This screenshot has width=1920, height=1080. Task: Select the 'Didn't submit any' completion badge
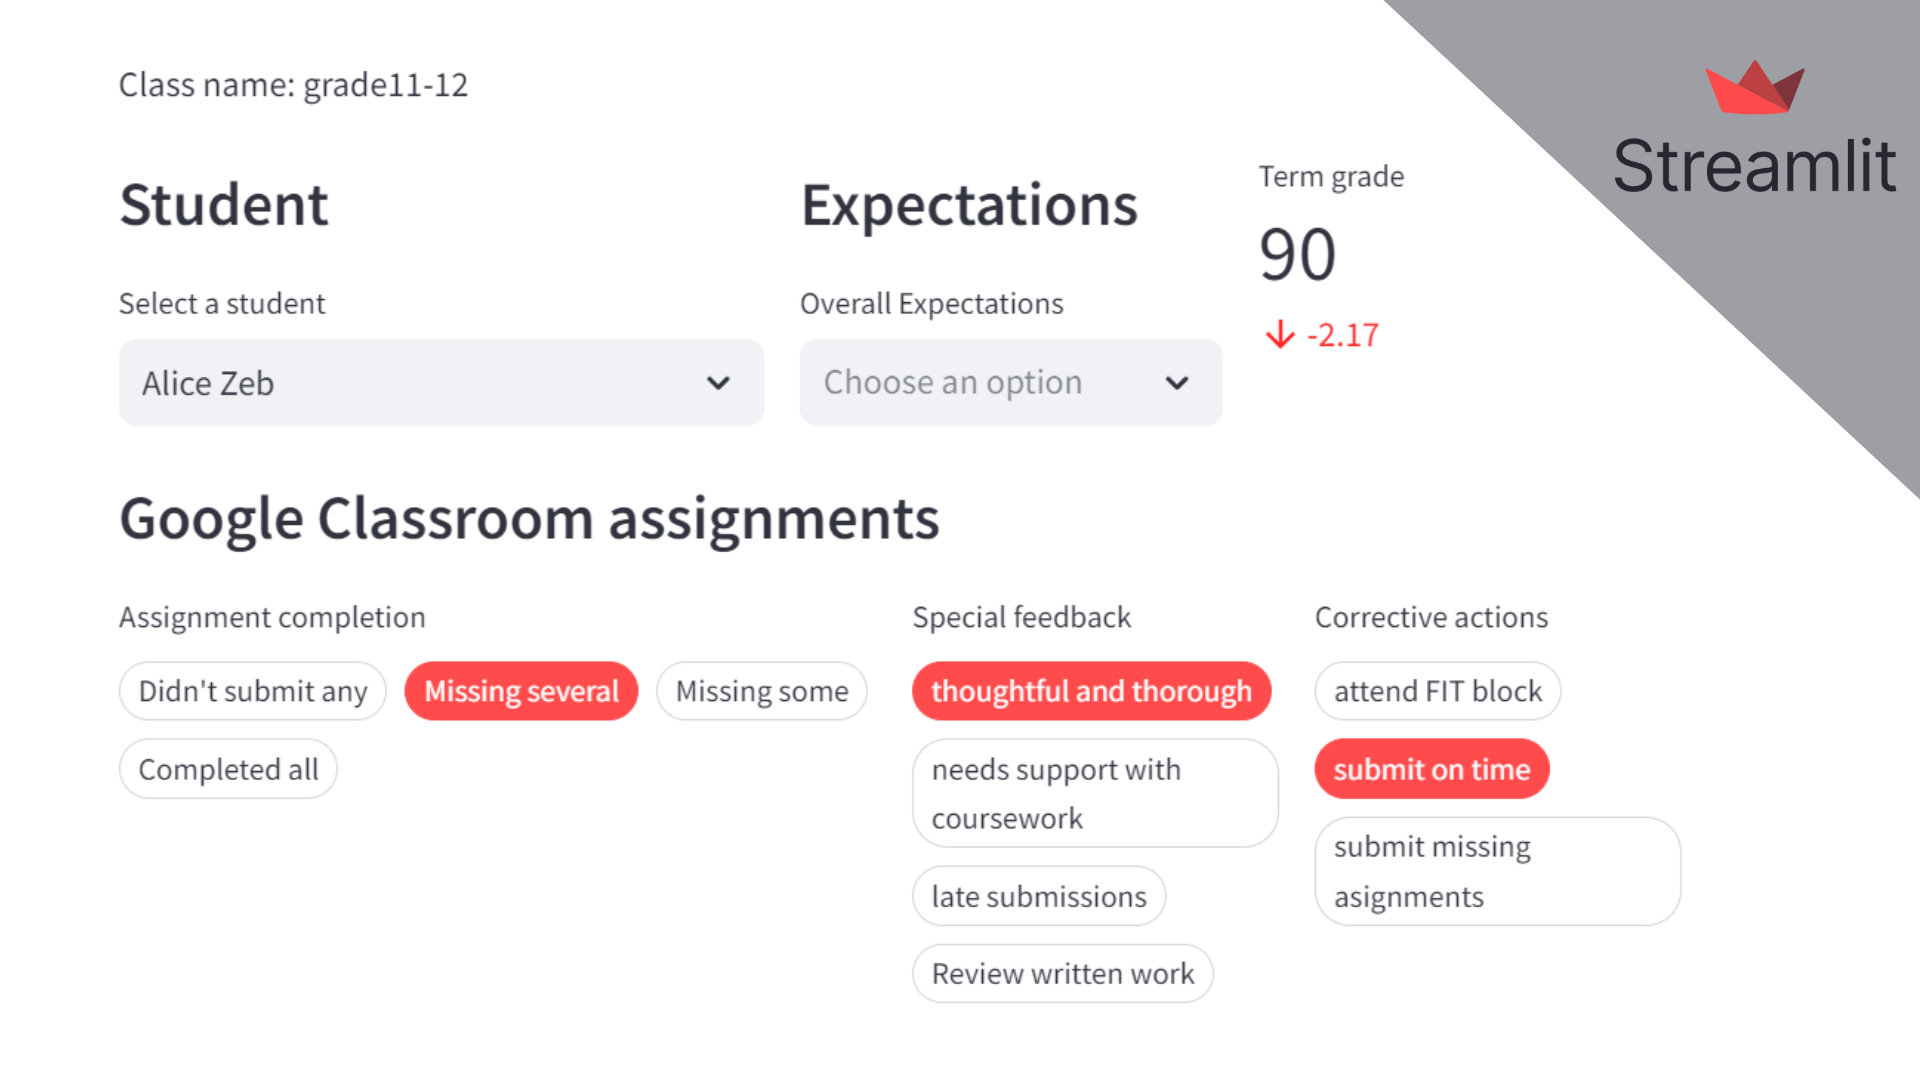coord(255,690)
